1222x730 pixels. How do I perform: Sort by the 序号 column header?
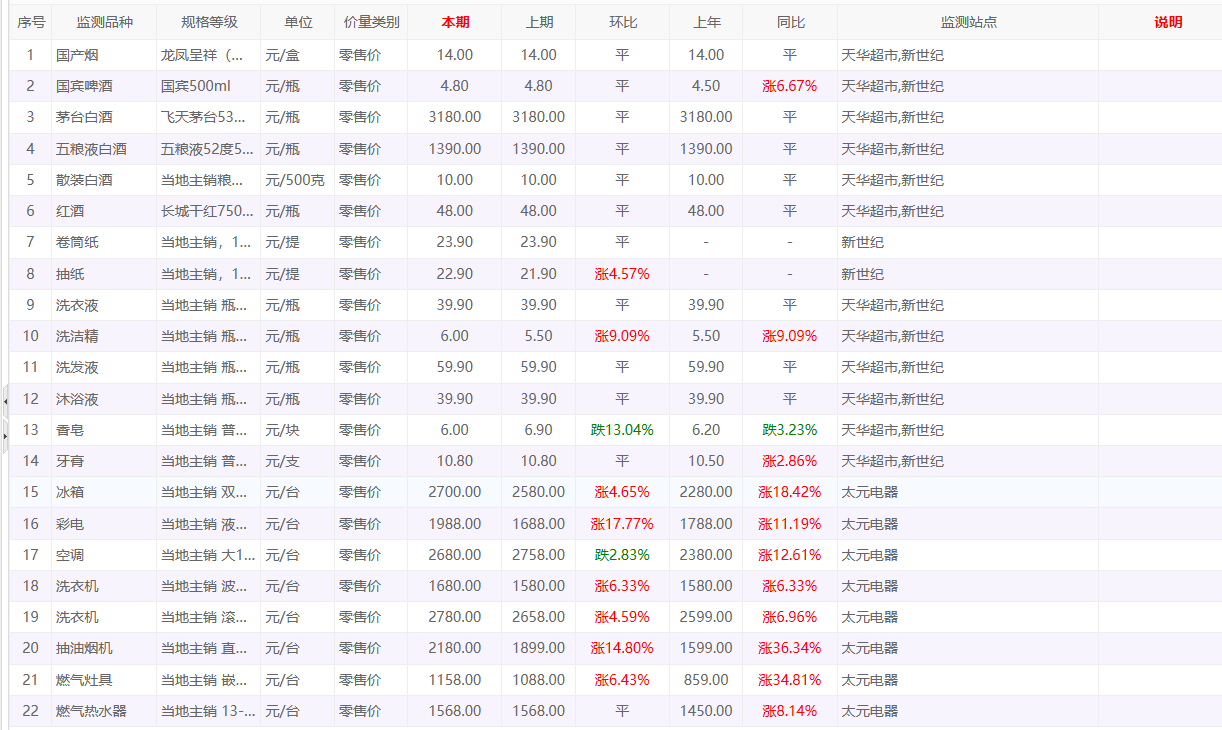31,22
